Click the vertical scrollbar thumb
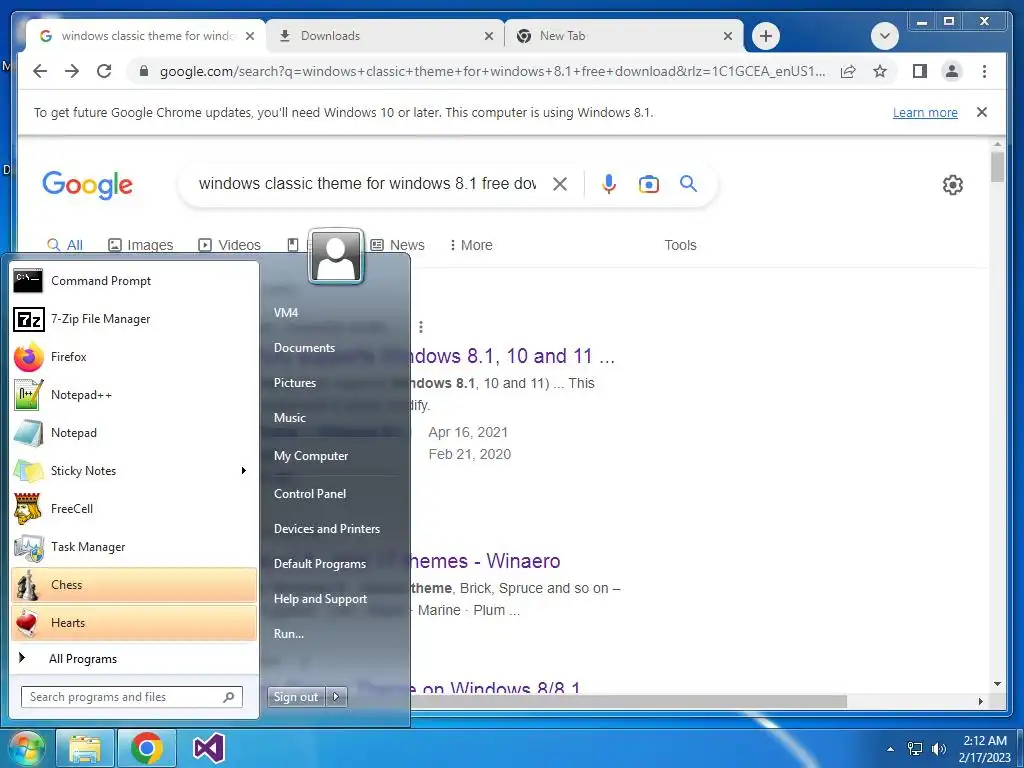1024x768 pixels. coord(997,167)
